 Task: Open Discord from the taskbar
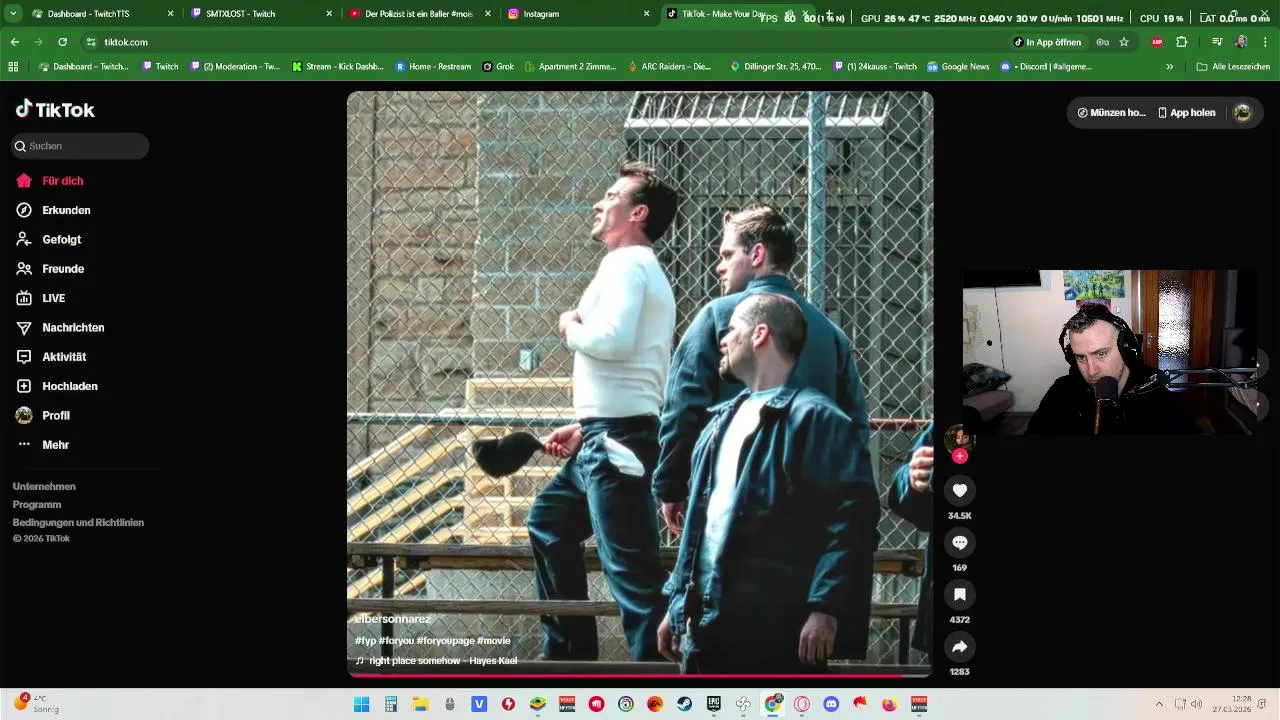[x=831, y=704]
